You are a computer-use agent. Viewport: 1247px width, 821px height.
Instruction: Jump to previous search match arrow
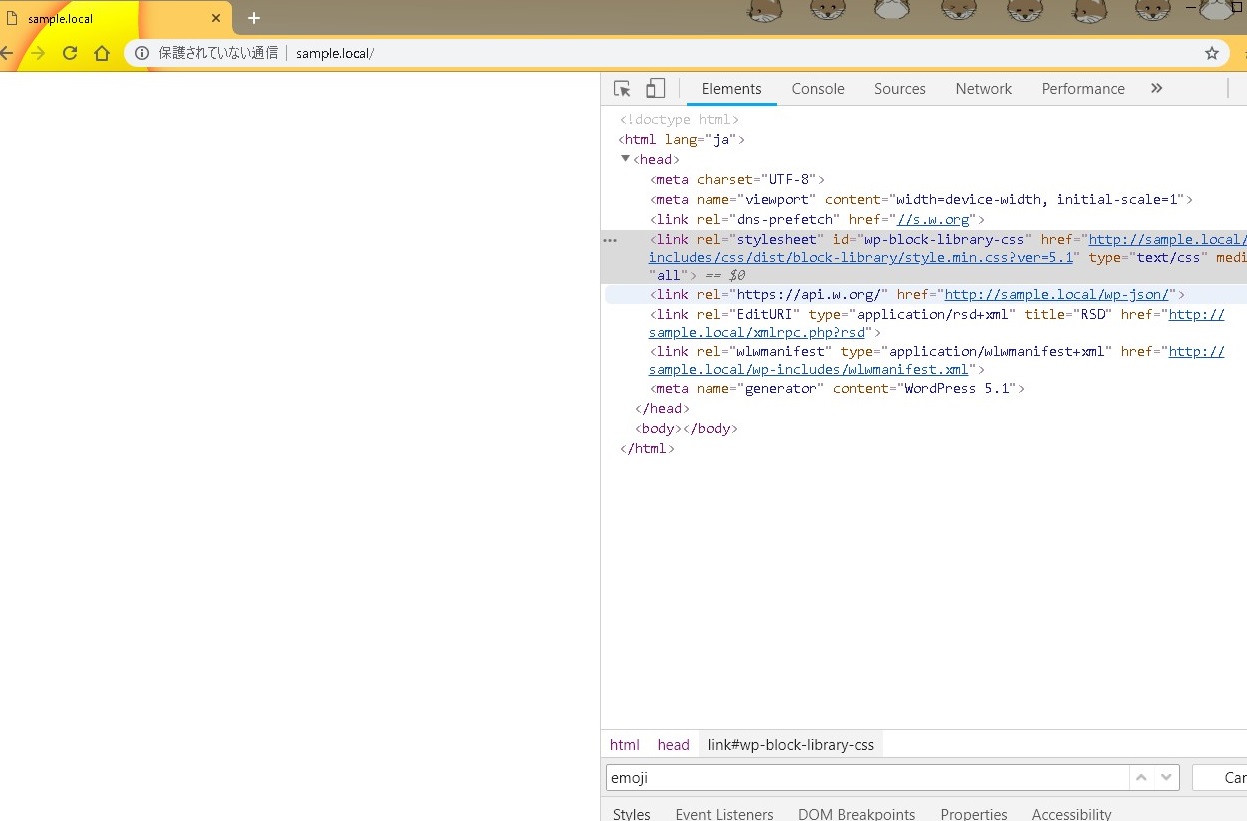1141,777
